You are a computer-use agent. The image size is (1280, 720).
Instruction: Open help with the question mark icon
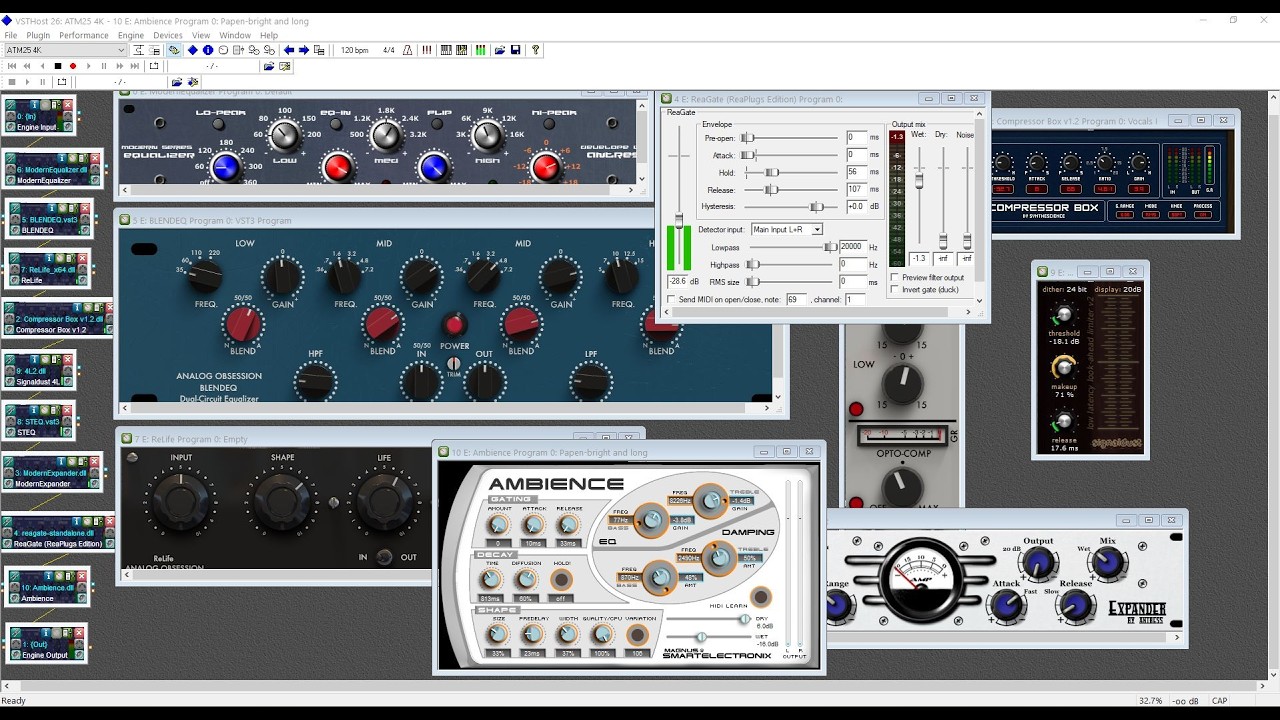535,50
